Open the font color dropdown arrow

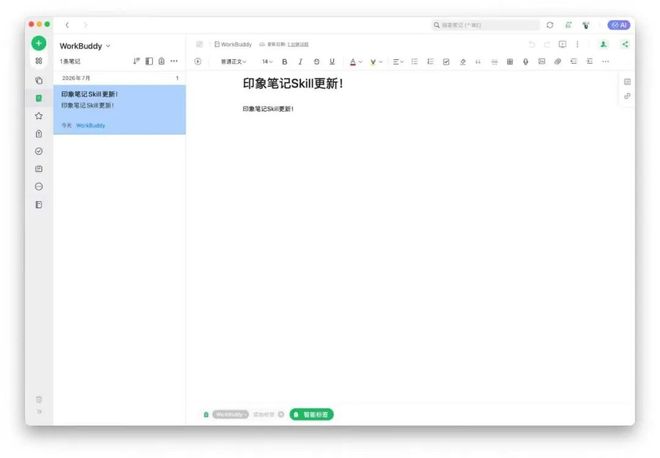361,62
